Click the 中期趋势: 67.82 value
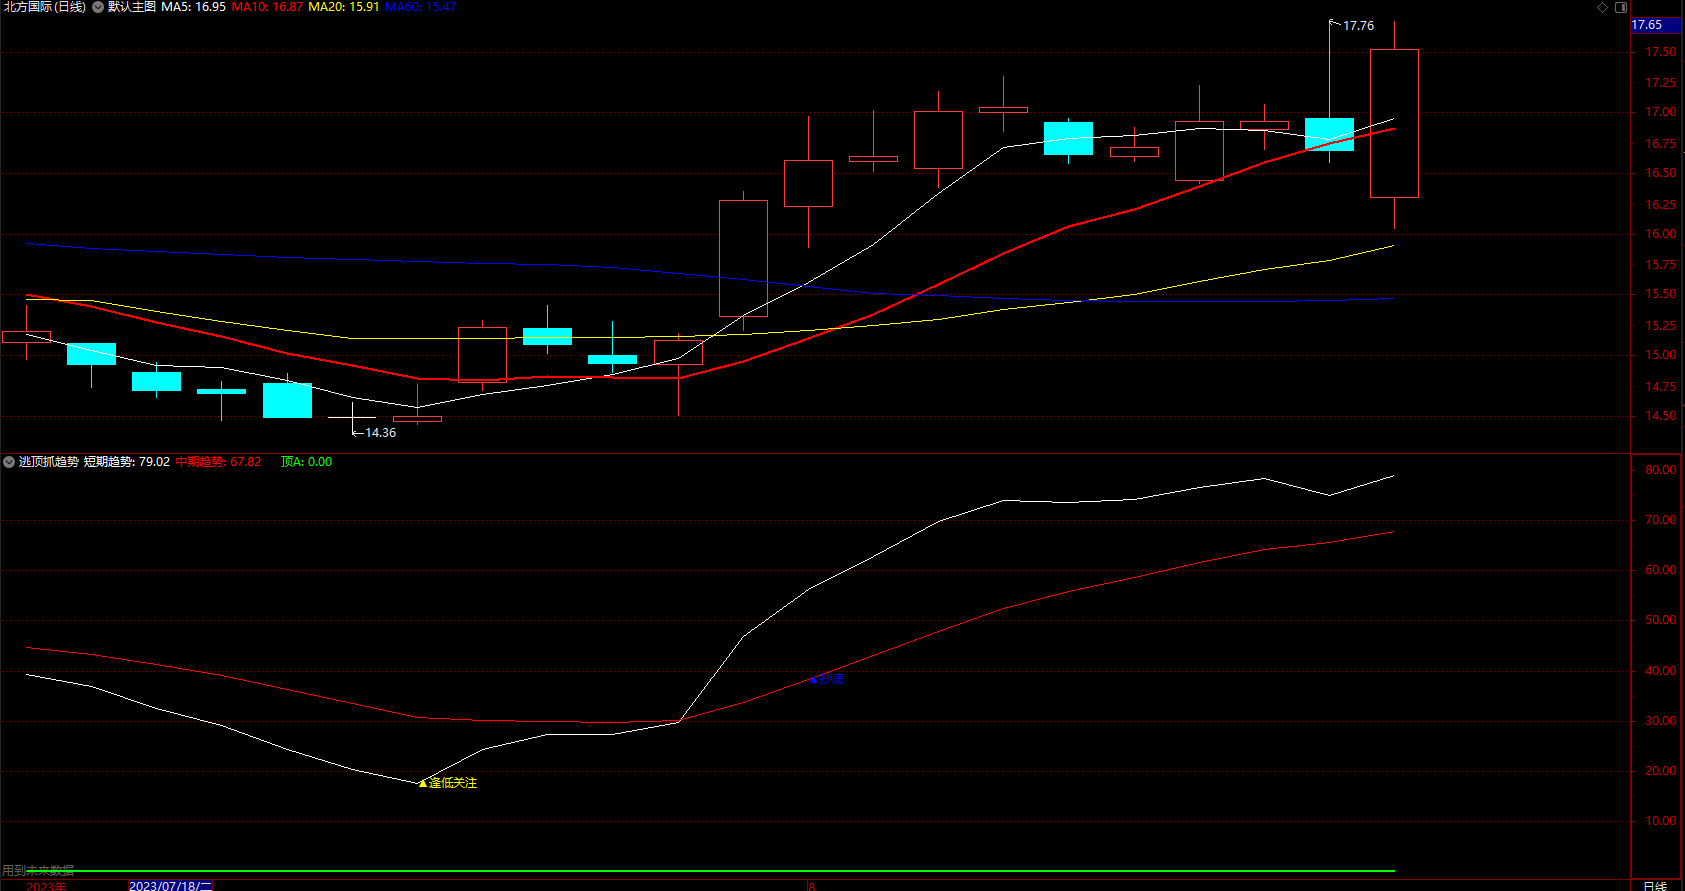Viewport: 1685px width, 891px height. [x=218, y=462]
